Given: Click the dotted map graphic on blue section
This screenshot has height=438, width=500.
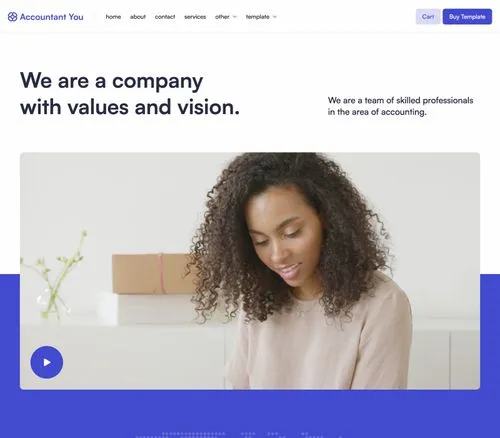Looking at the screenshot, I should (240, 435).
